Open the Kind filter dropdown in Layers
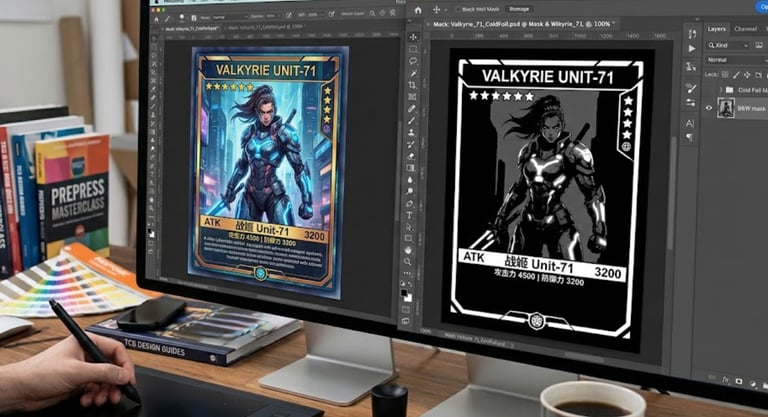This screenshot has height=417, width=768. [728, 45]
